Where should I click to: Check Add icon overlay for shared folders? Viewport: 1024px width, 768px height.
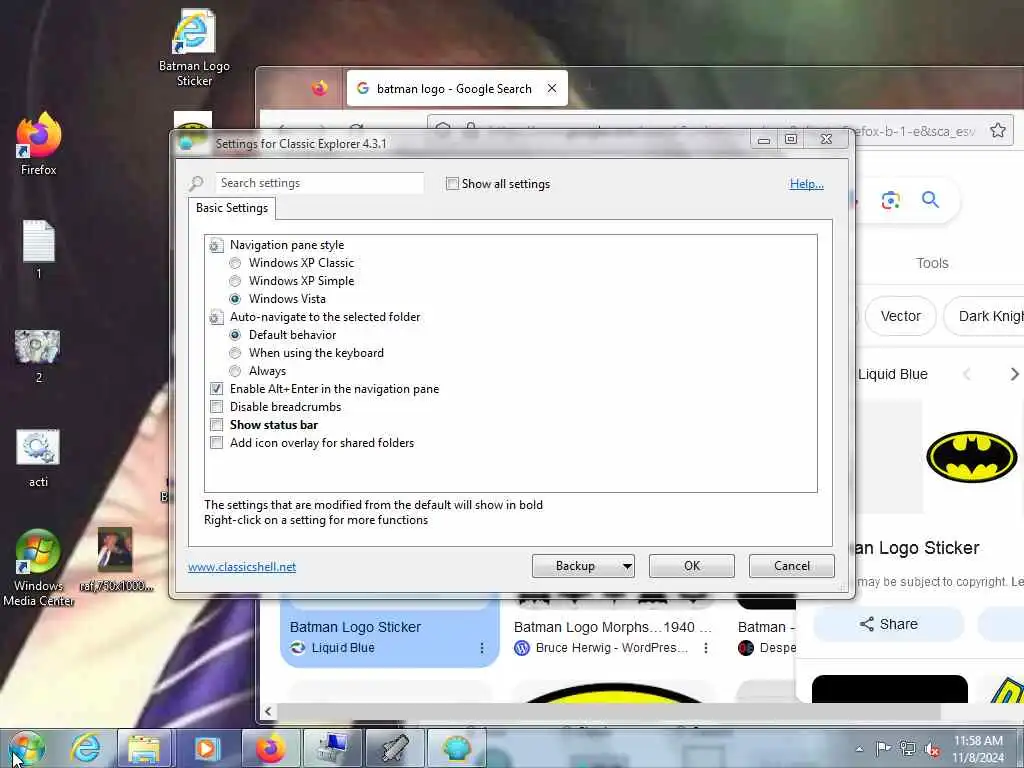[x=216, y=443]
